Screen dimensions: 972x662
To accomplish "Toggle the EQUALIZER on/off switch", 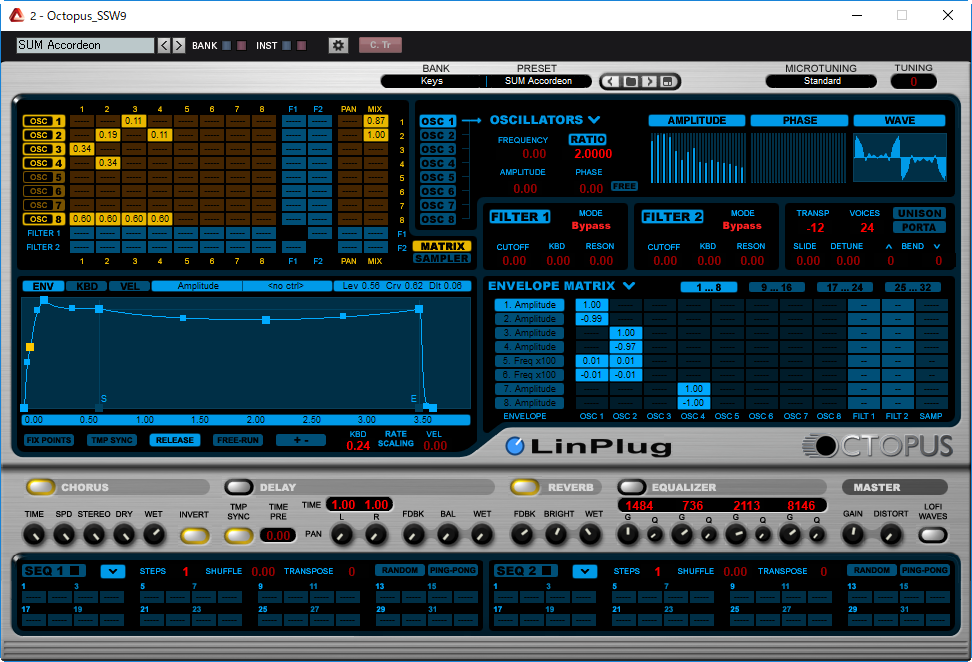I will (x=632, y=487).
